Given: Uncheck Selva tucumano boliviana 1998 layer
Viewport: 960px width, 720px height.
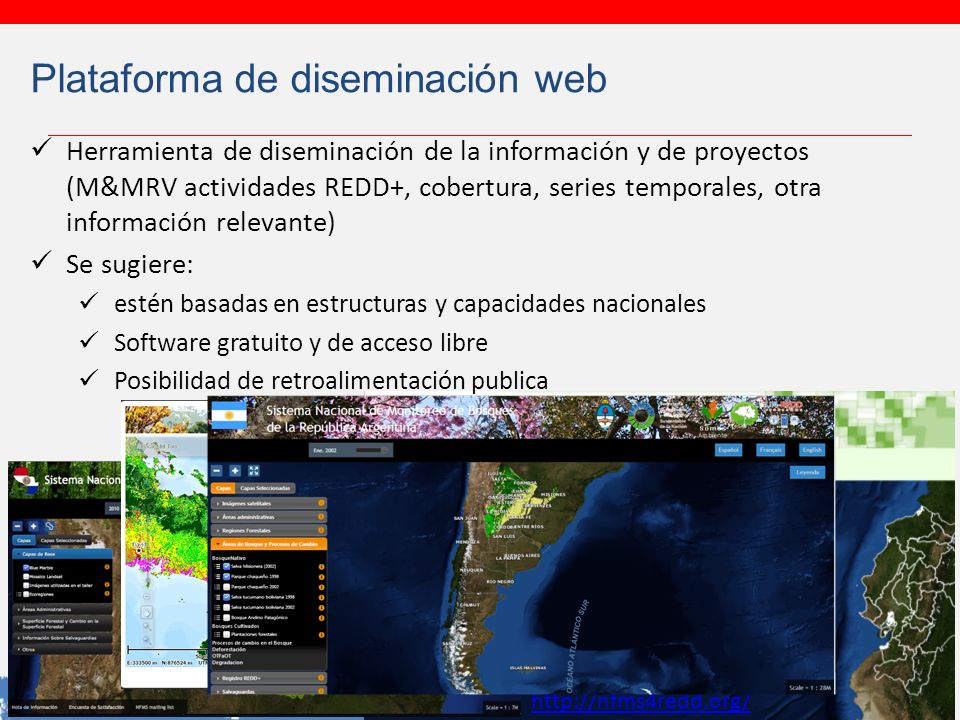Looking at the screenshot, I should pyautogui.click(x=227, y=597).
